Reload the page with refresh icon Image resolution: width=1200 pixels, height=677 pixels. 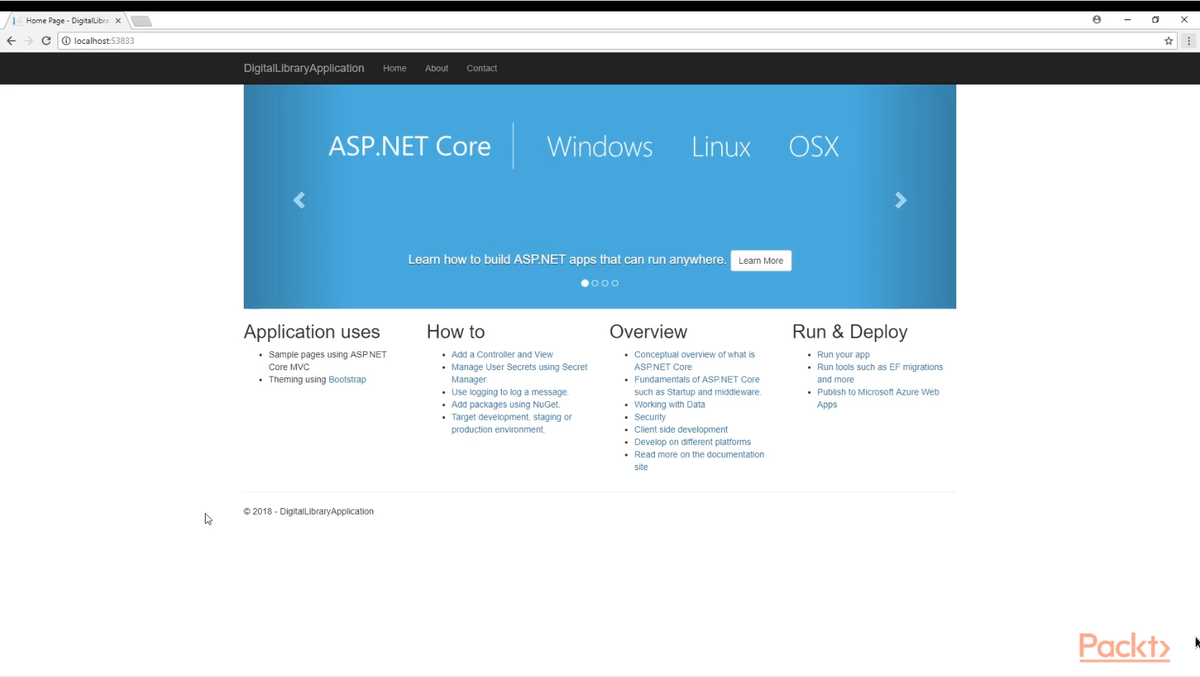pos(46,41)
